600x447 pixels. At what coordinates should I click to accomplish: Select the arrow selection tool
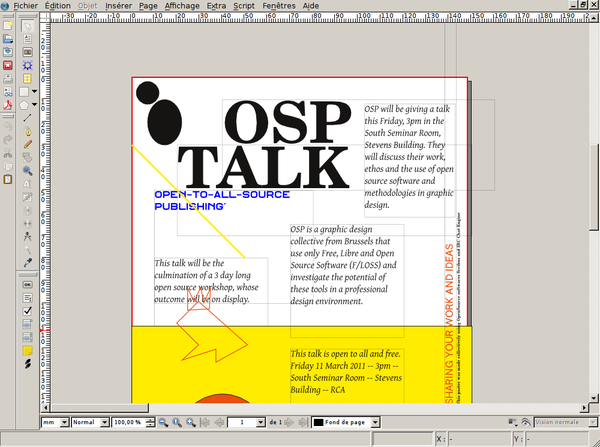point(27,26)
